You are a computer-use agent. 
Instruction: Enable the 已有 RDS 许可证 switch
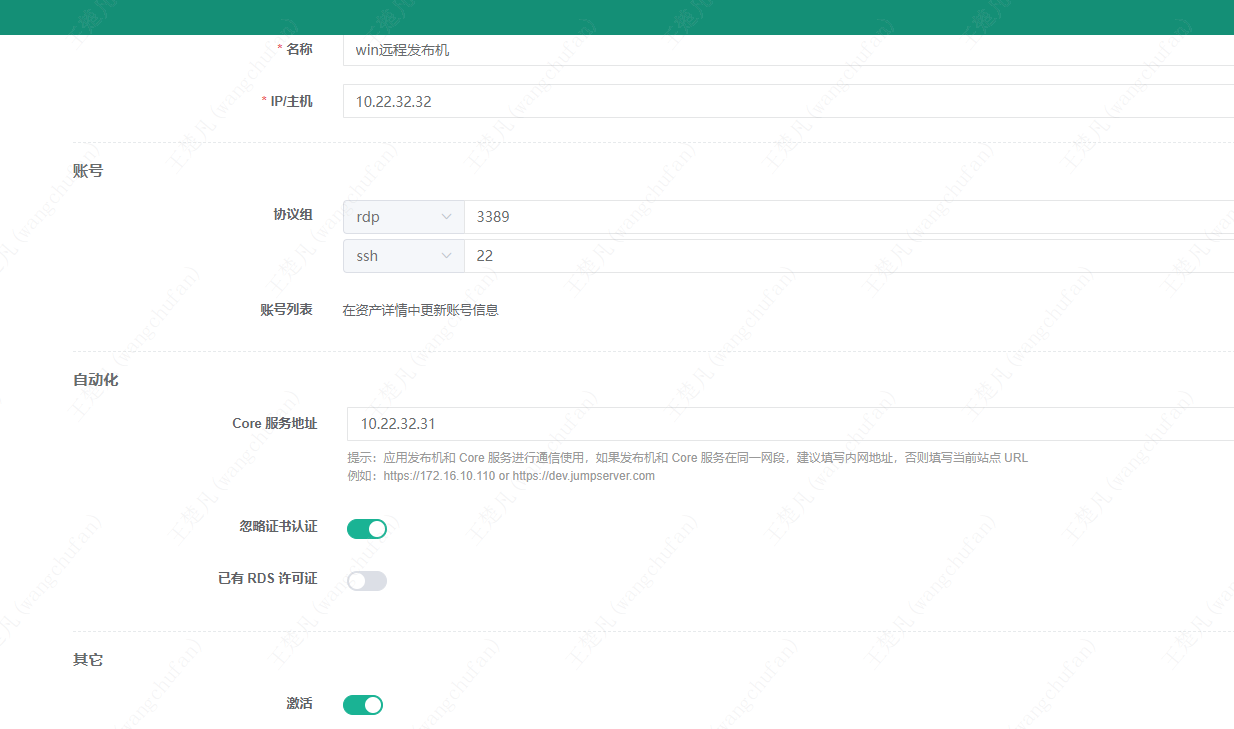point(367,580)
